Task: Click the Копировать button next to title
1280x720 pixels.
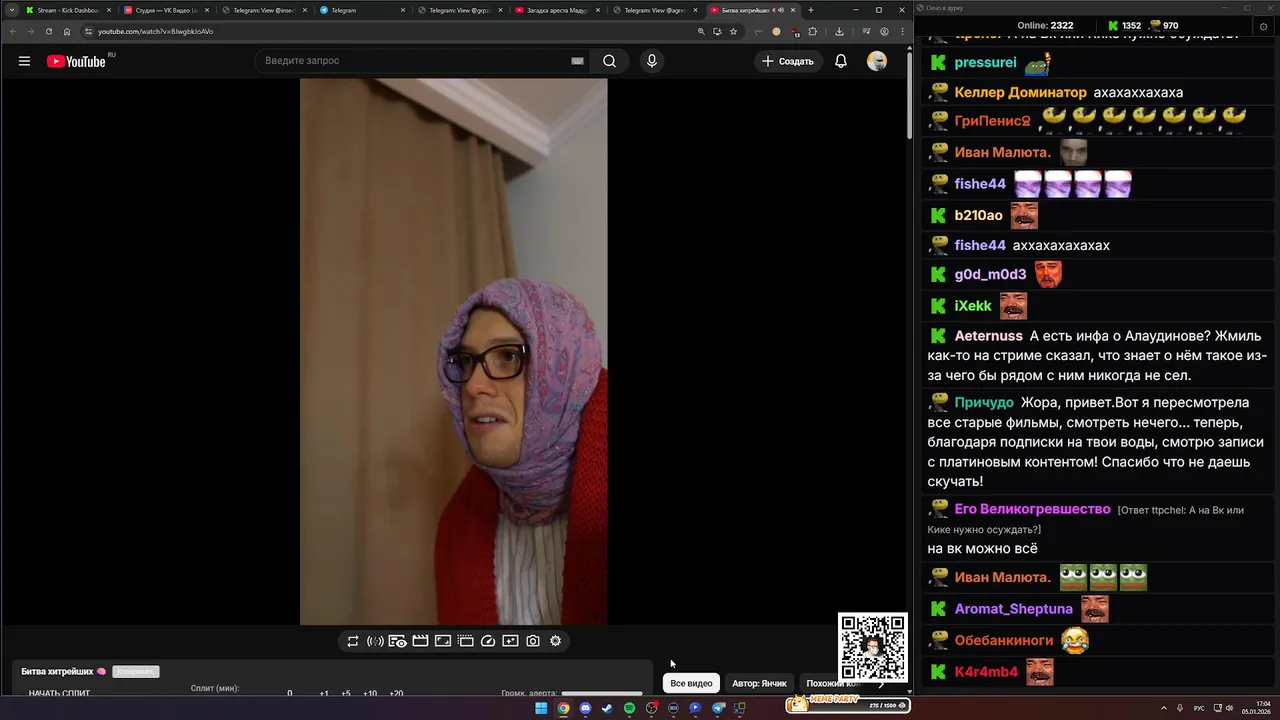Action: (136, 672)
